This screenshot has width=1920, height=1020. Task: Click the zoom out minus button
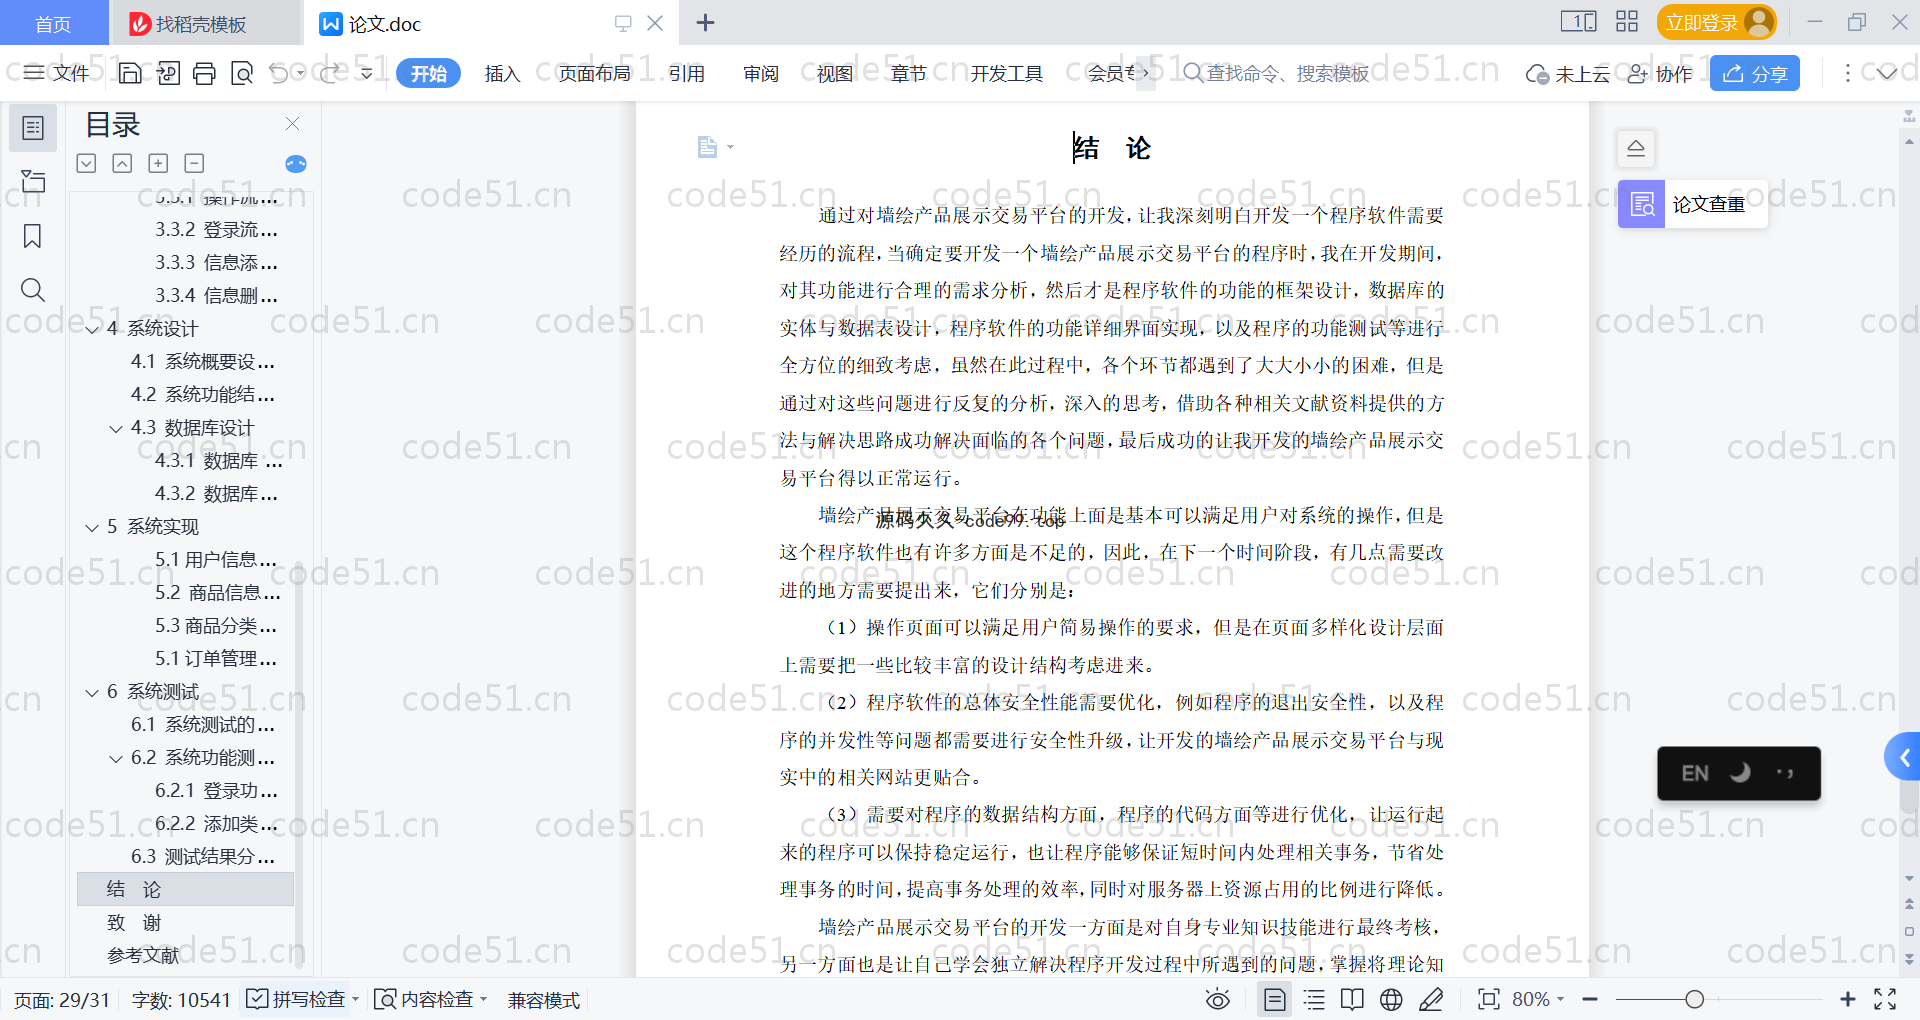click(1590, 999)
